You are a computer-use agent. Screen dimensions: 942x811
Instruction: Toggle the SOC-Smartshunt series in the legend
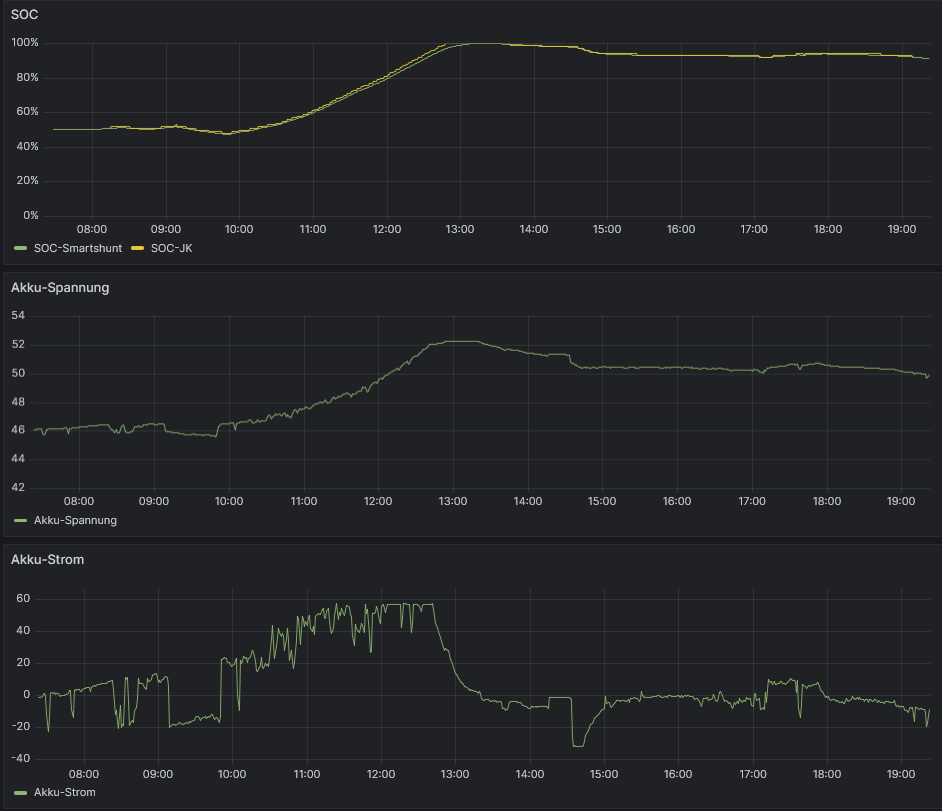point(78,248)
